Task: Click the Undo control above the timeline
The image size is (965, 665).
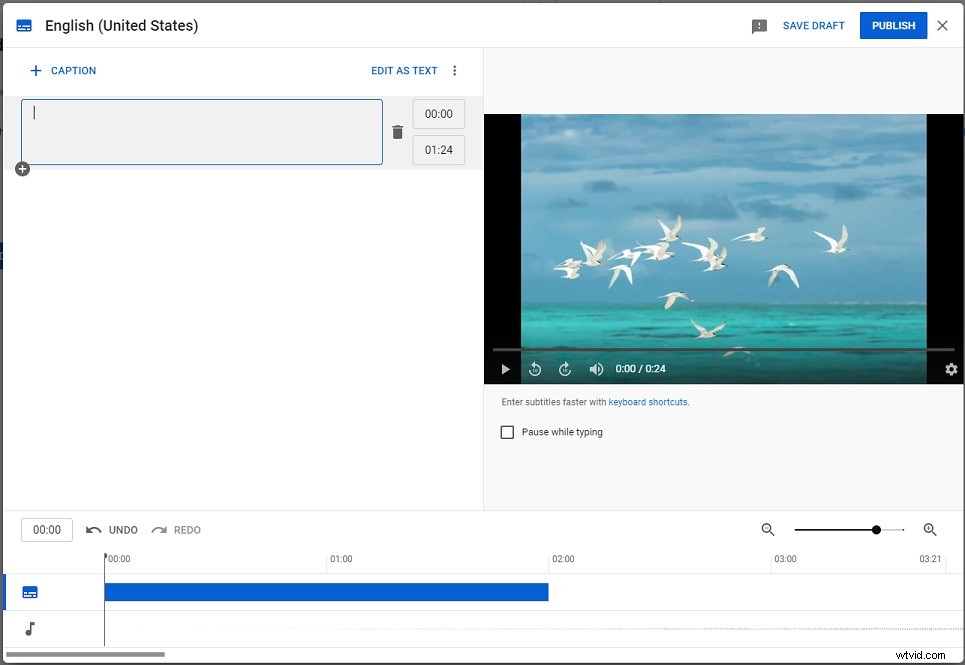Action: [x=112, y=529]
